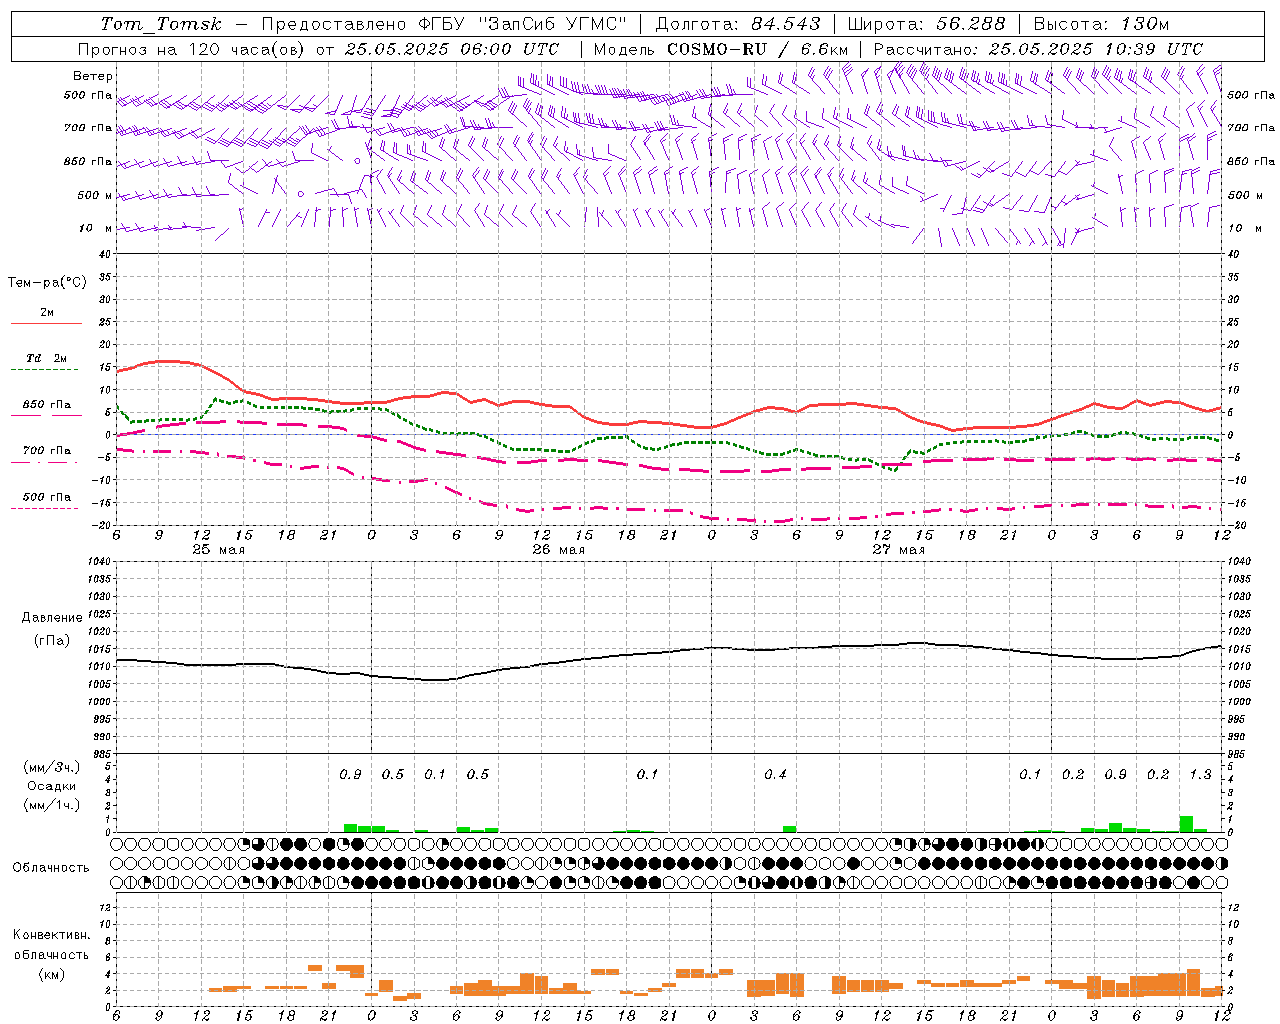Select the left 10 м wind level label

pos(96,228)
